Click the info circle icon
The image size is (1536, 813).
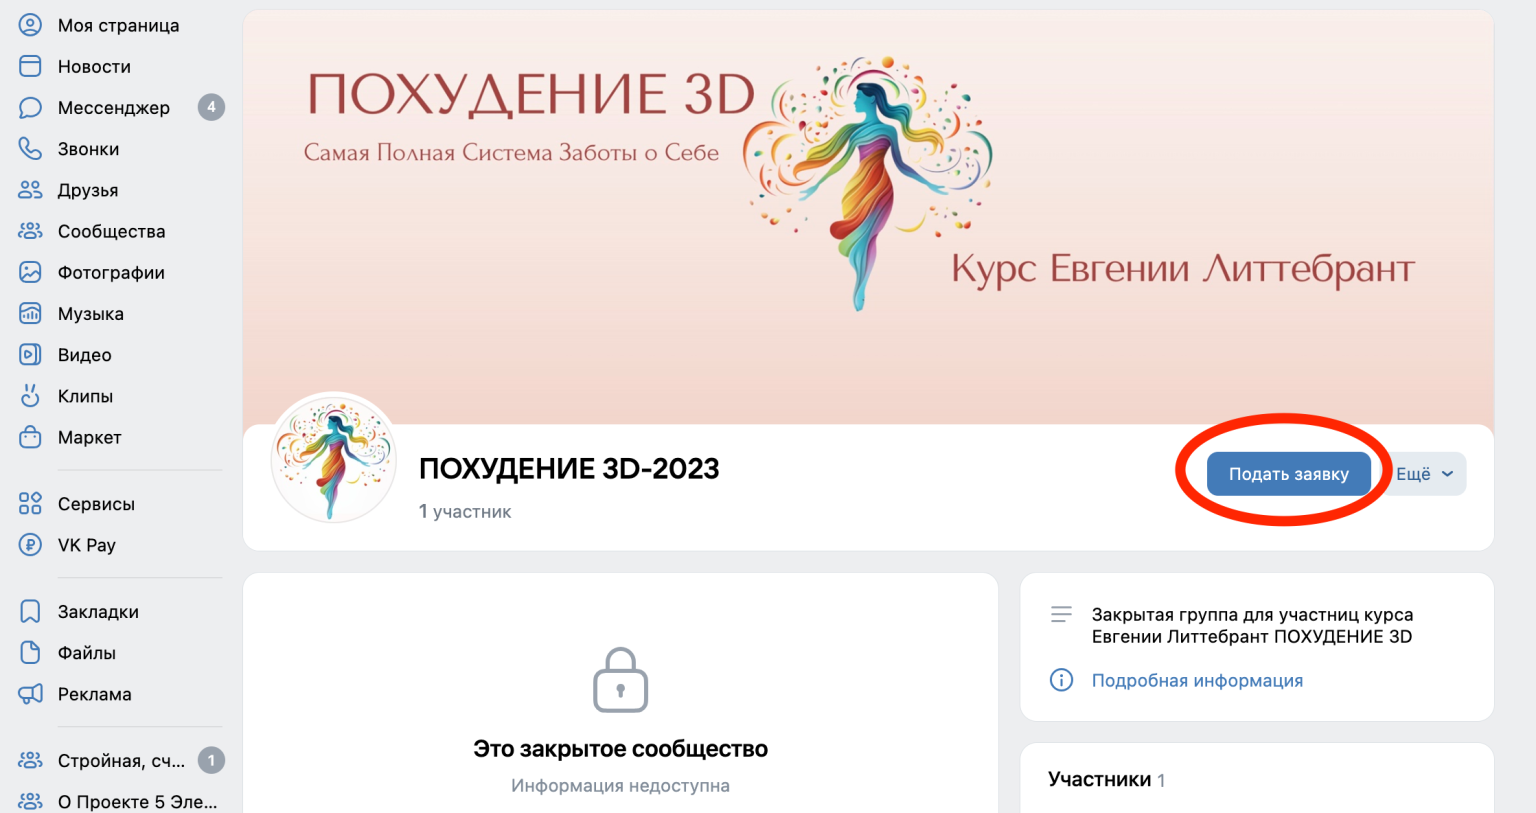(x=1061, y=680)
